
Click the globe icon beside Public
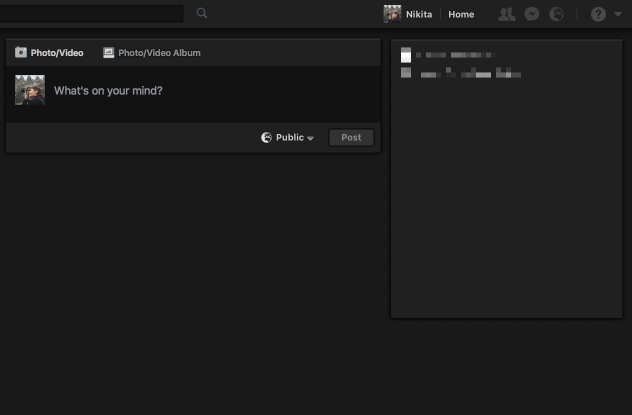[x=266, y=137]
